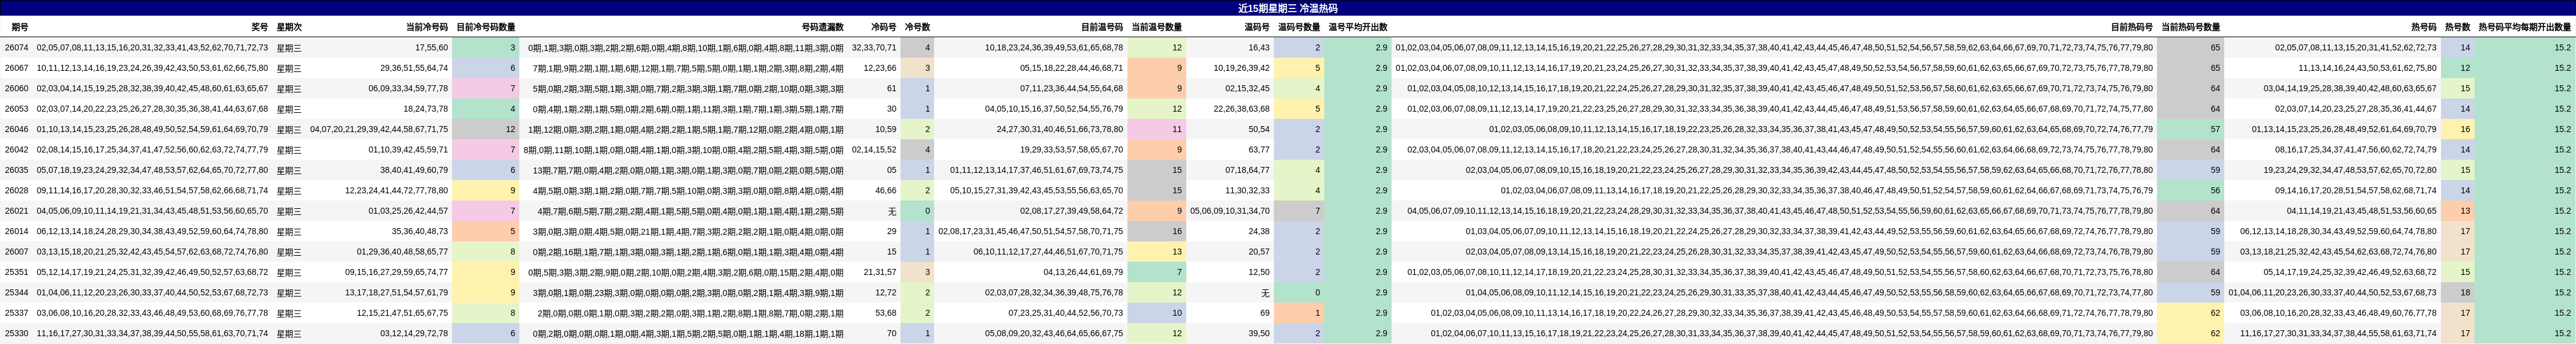Screen dimensions: 2576x344
Task: Click hot numbers cell 11,13,14,16,24,43,50,53,61,62,75,80
Action: coord(2367,68)
